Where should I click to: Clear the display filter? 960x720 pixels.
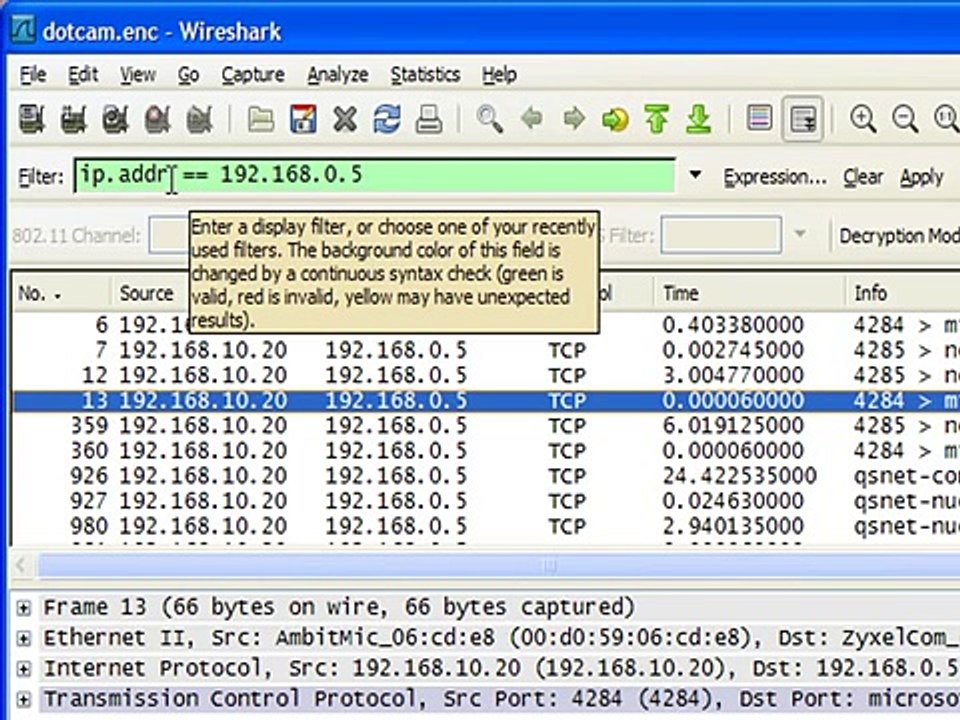click(x=863, y=177)
